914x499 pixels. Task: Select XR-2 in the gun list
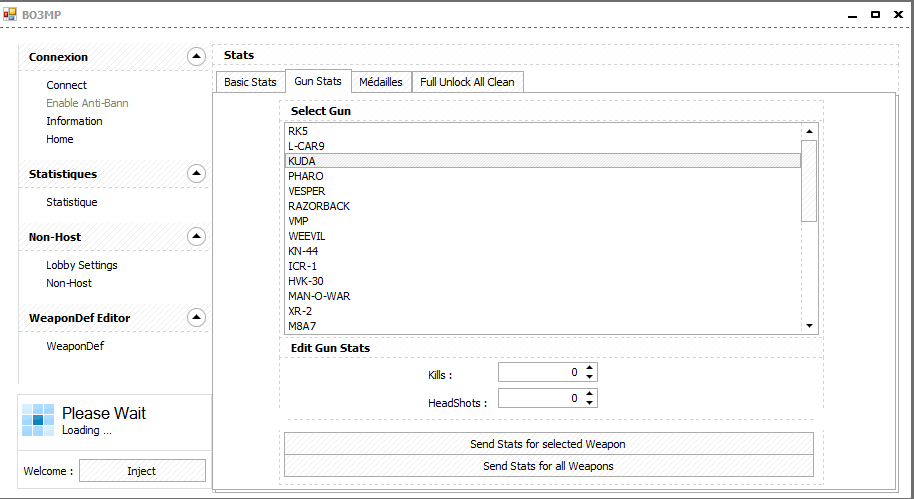point(543,311)
